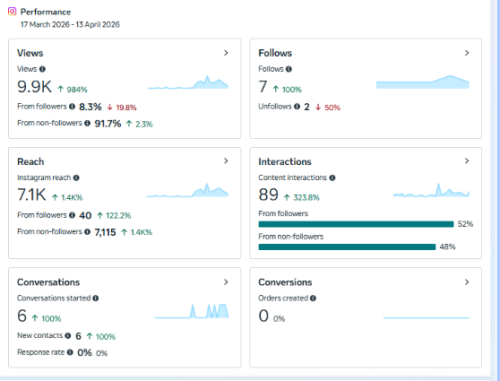Expand the Views card with its chevron
Viewport: 500px width, 381px height.
(226, 53)
